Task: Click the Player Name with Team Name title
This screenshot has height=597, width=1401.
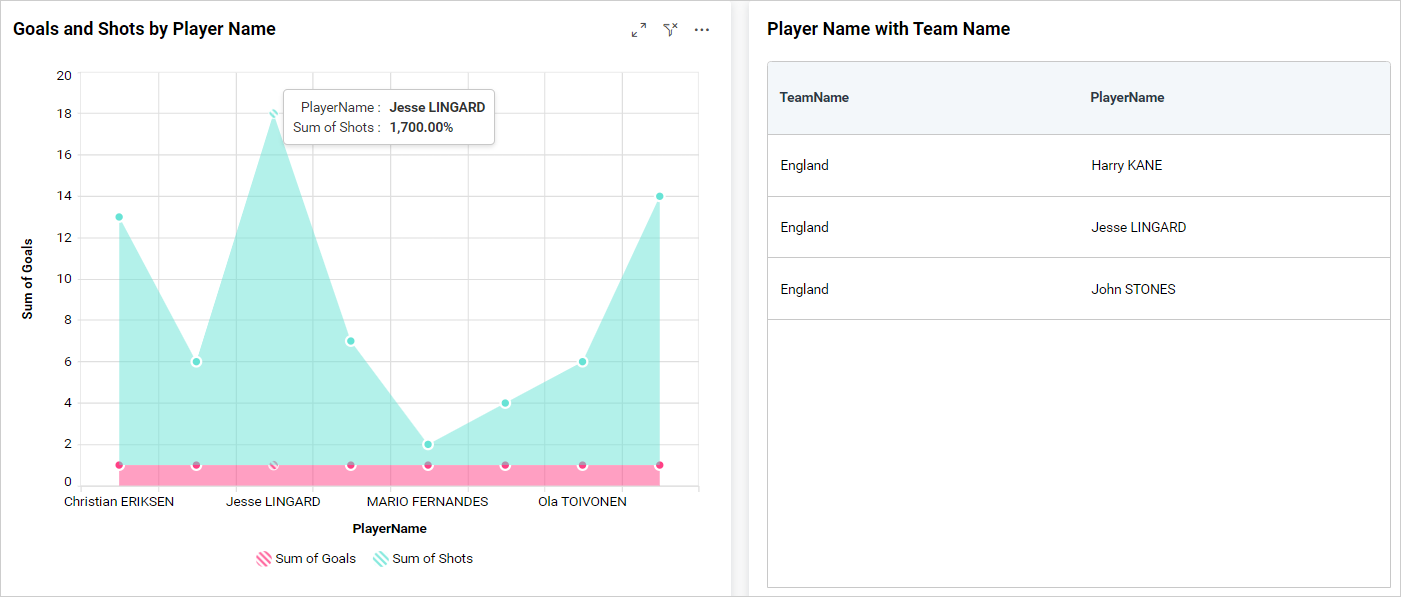Action: (x=888, y=30)
